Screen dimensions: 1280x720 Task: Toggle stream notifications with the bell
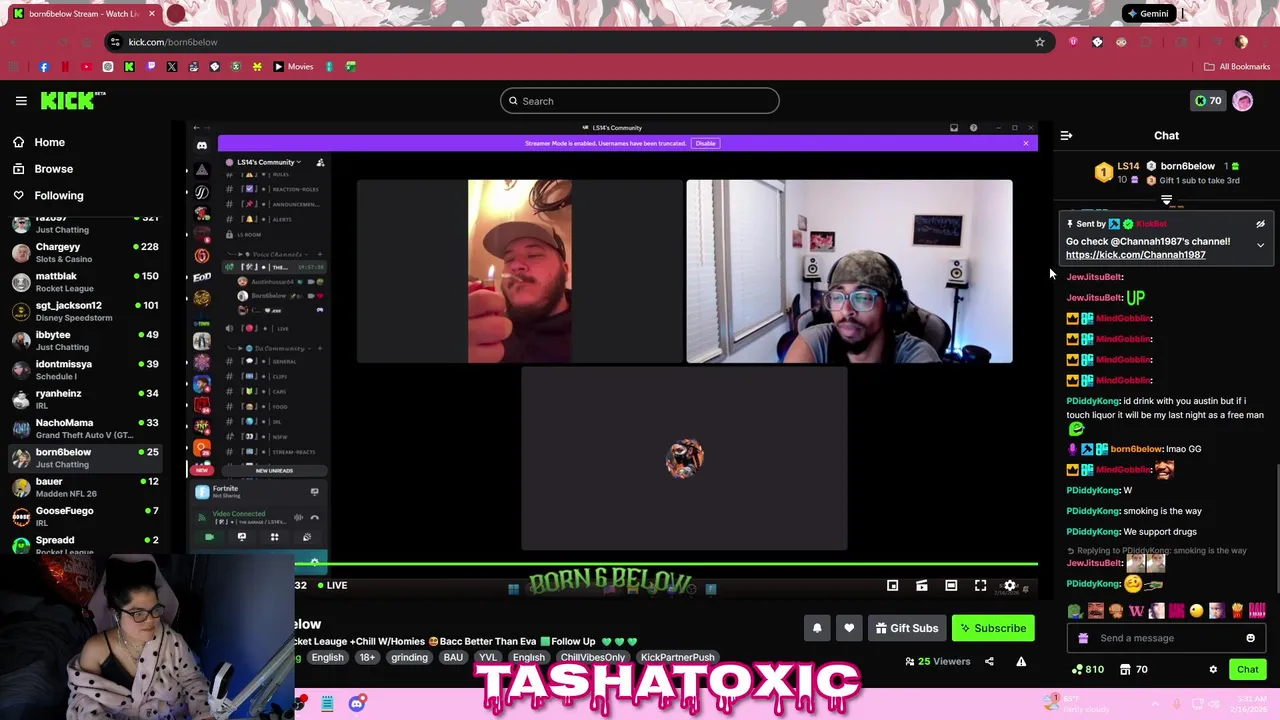click(x=817, y=628)
